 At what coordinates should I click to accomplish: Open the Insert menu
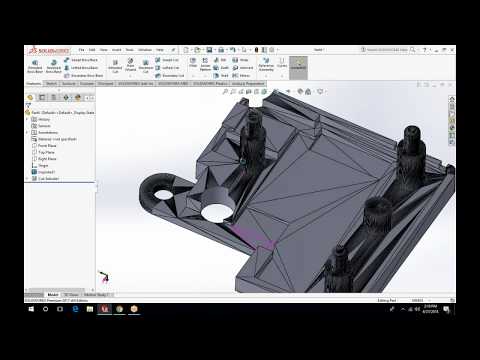tap(116, 50)
